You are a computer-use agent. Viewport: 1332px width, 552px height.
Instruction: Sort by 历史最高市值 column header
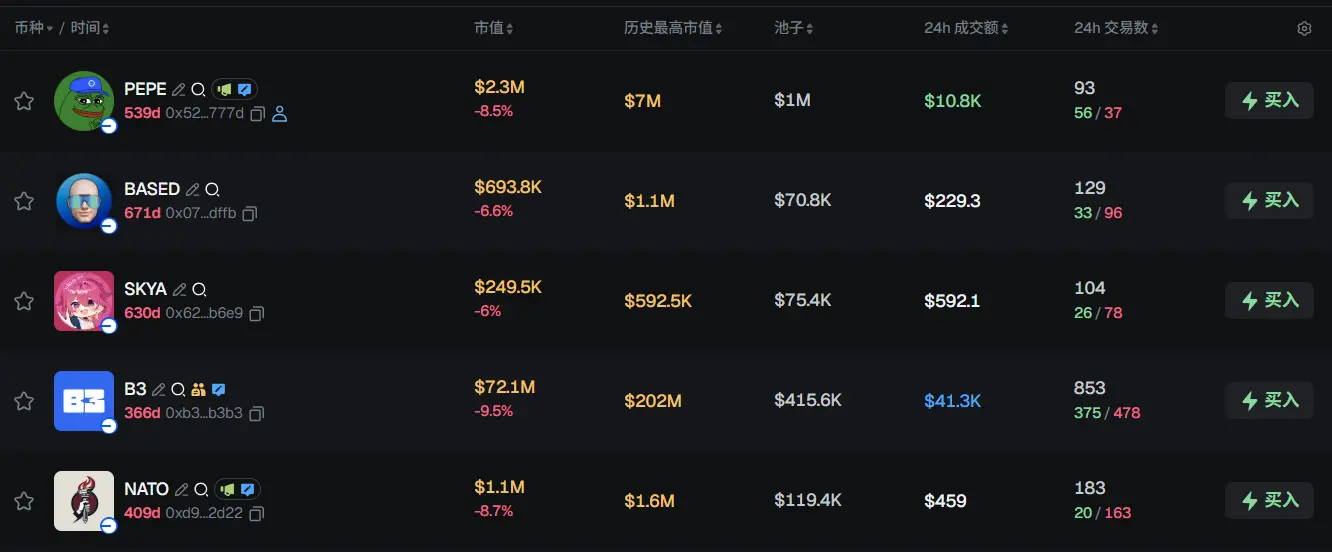(673, 28)
